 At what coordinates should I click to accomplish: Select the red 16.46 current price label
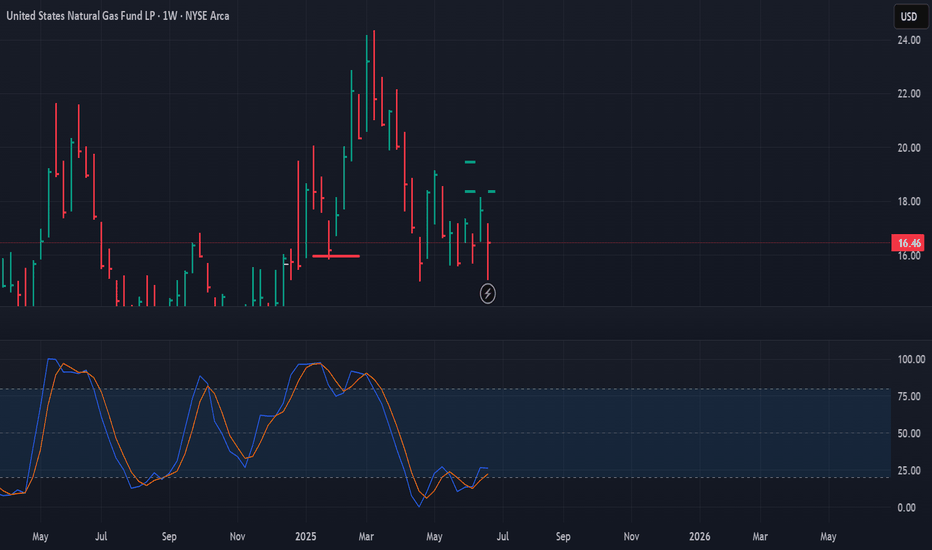[x=908, y=243]
